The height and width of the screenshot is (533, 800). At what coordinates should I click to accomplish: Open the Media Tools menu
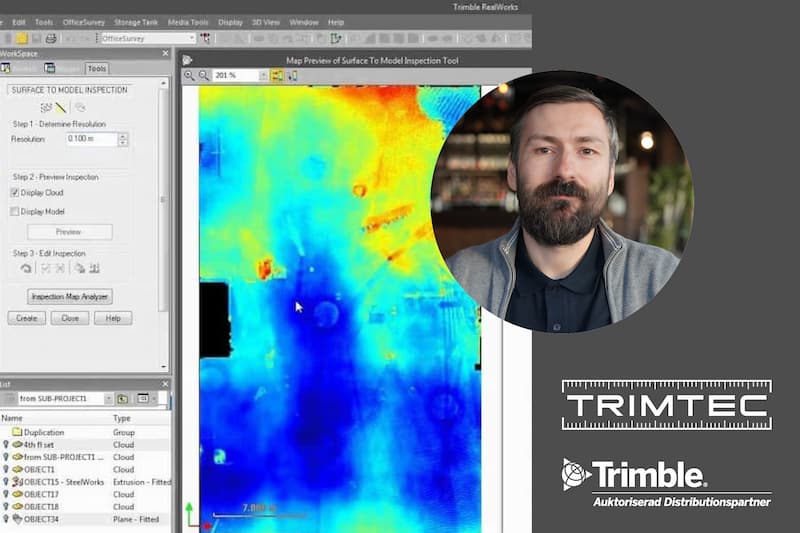[188, 22]
